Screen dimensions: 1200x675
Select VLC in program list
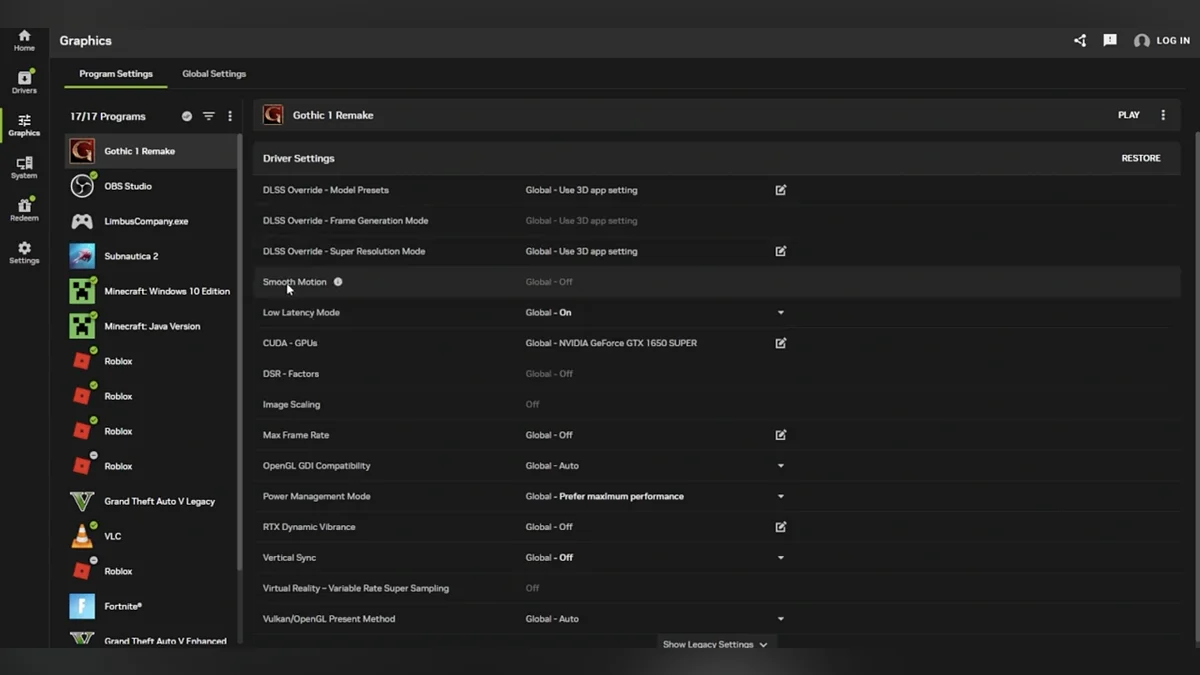[150, 536]
